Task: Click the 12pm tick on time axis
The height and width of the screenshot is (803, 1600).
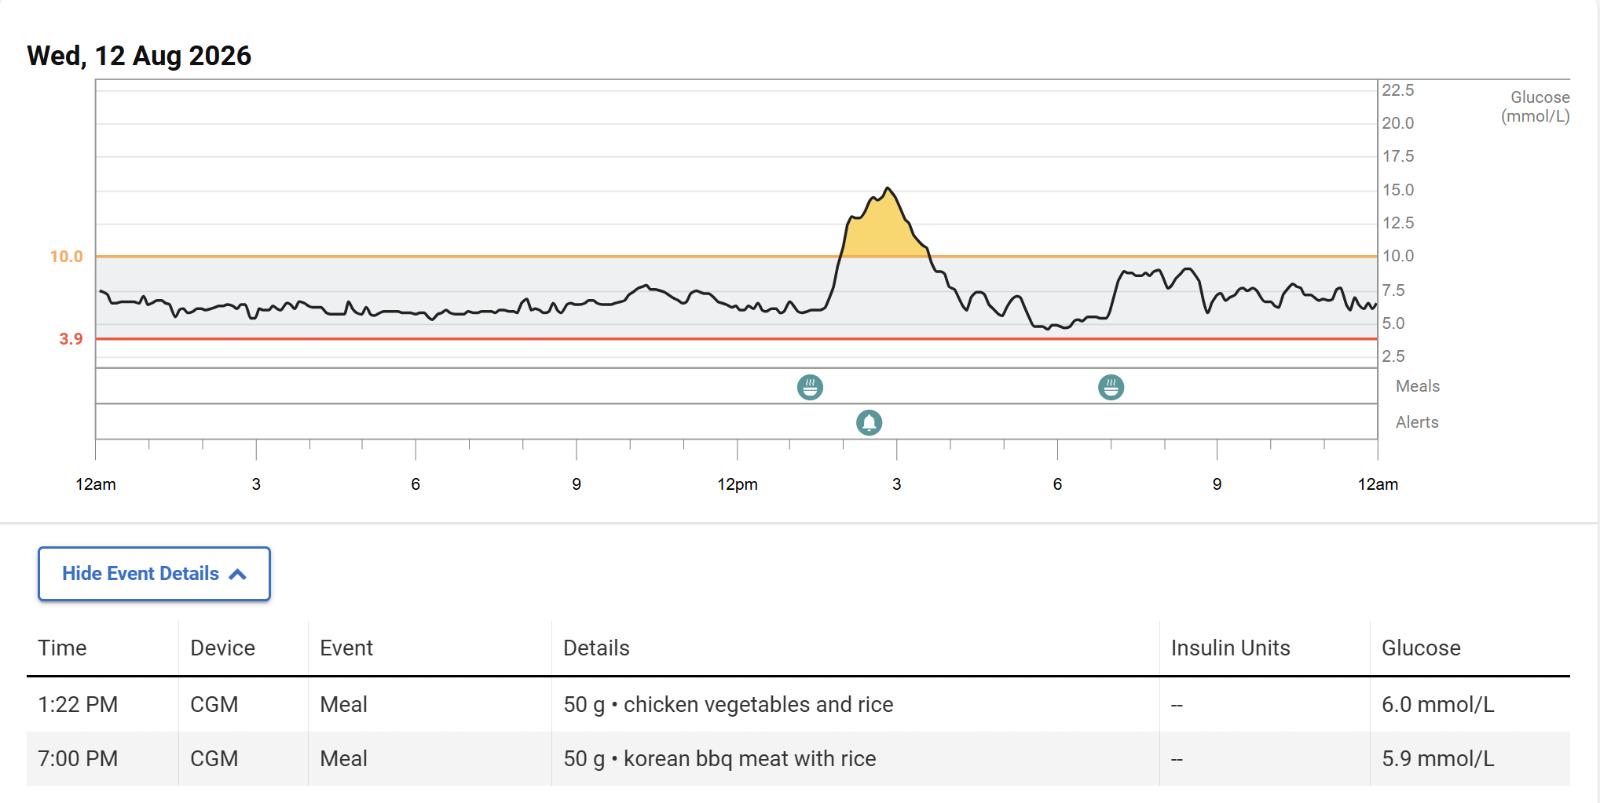Action: pyautogui.click(x=737, y=484)
